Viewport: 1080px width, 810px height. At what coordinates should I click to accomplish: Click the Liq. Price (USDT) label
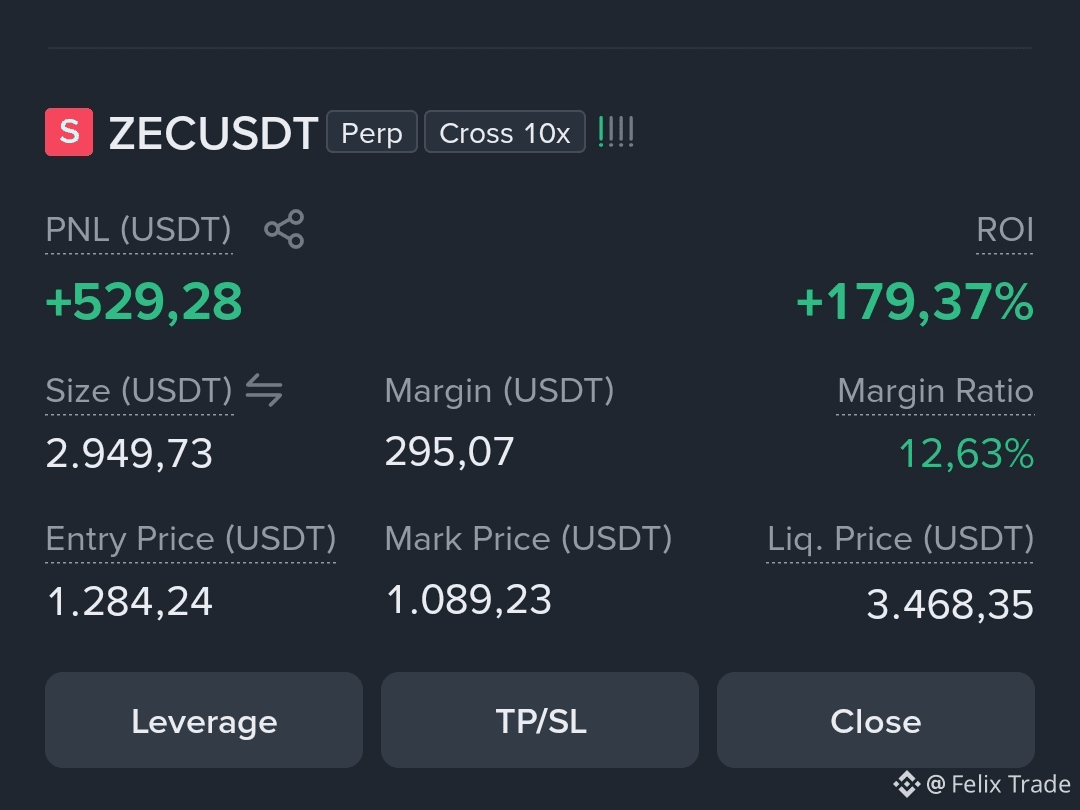[900, 539]
